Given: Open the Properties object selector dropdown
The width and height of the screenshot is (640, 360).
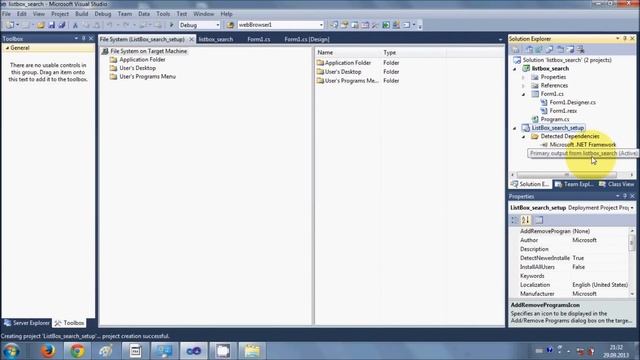Looking at the screenshot, I should [x=632, y=208].
